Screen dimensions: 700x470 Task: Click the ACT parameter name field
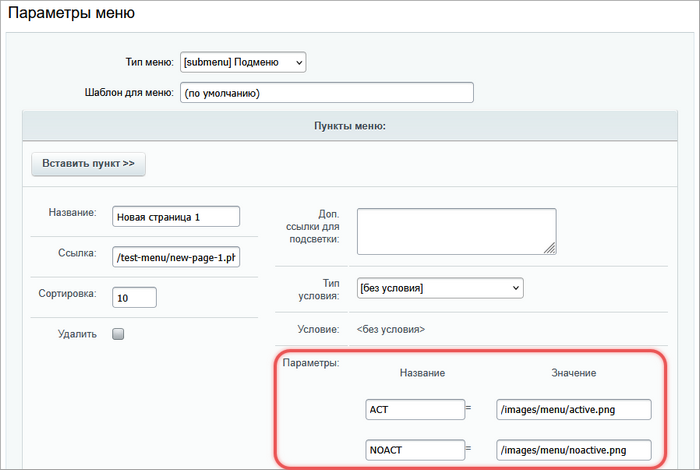click(x=414, y=409)
